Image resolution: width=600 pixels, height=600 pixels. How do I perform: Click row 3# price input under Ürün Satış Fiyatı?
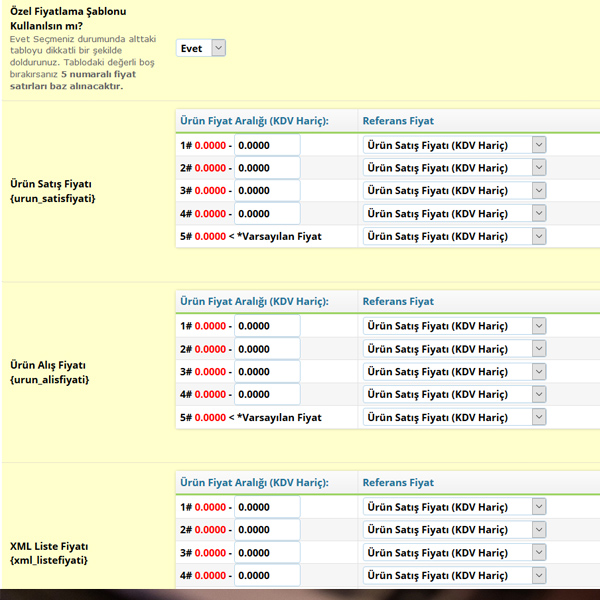(x=267, y=191)
